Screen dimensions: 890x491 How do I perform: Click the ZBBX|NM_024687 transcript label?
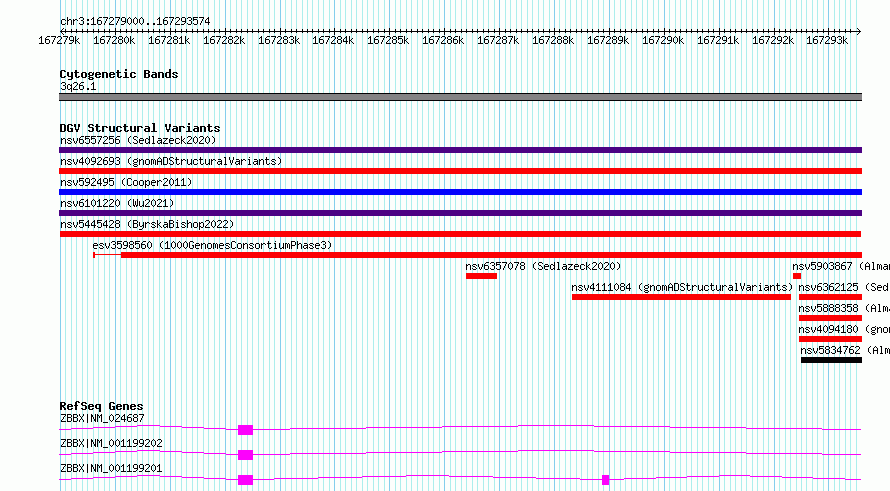(102, 418)
